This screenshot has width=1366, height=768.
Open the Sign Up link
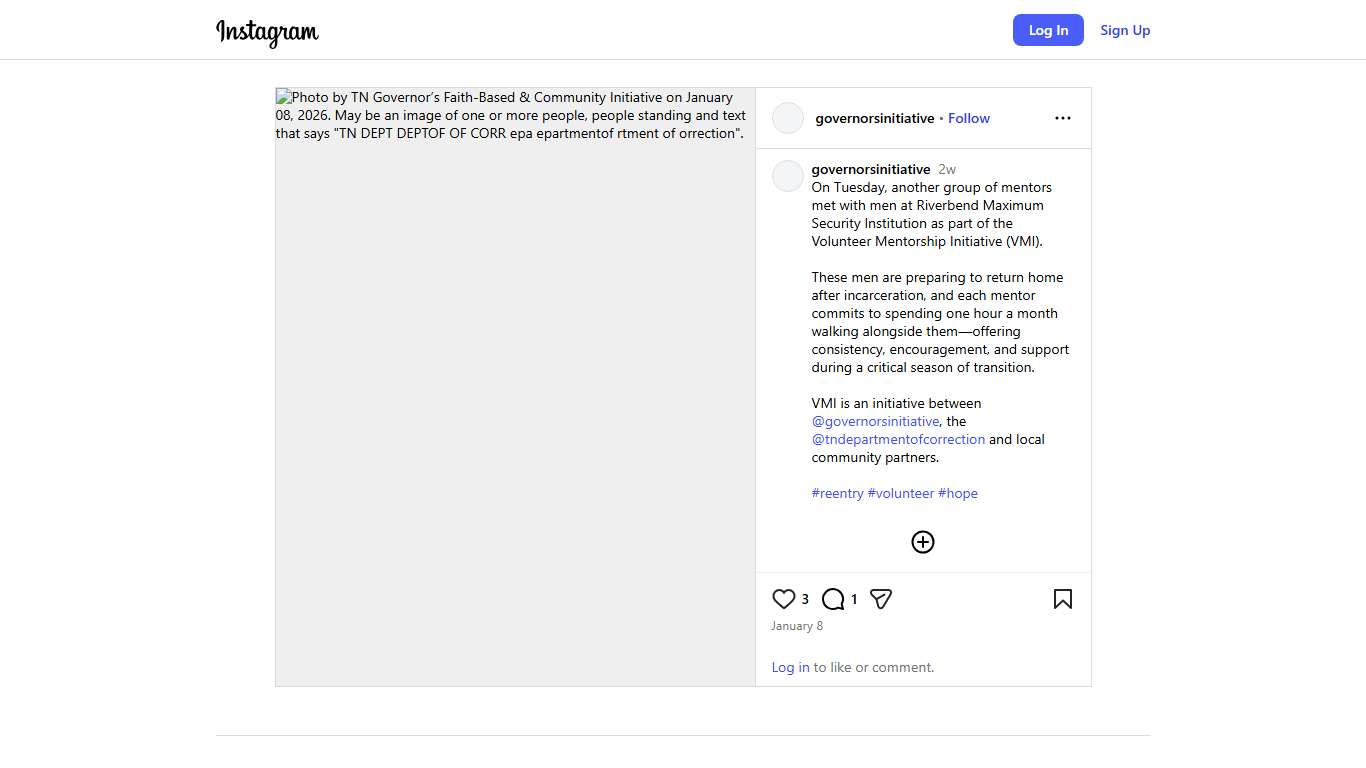pyautogui.click(x=1125, y=30)
